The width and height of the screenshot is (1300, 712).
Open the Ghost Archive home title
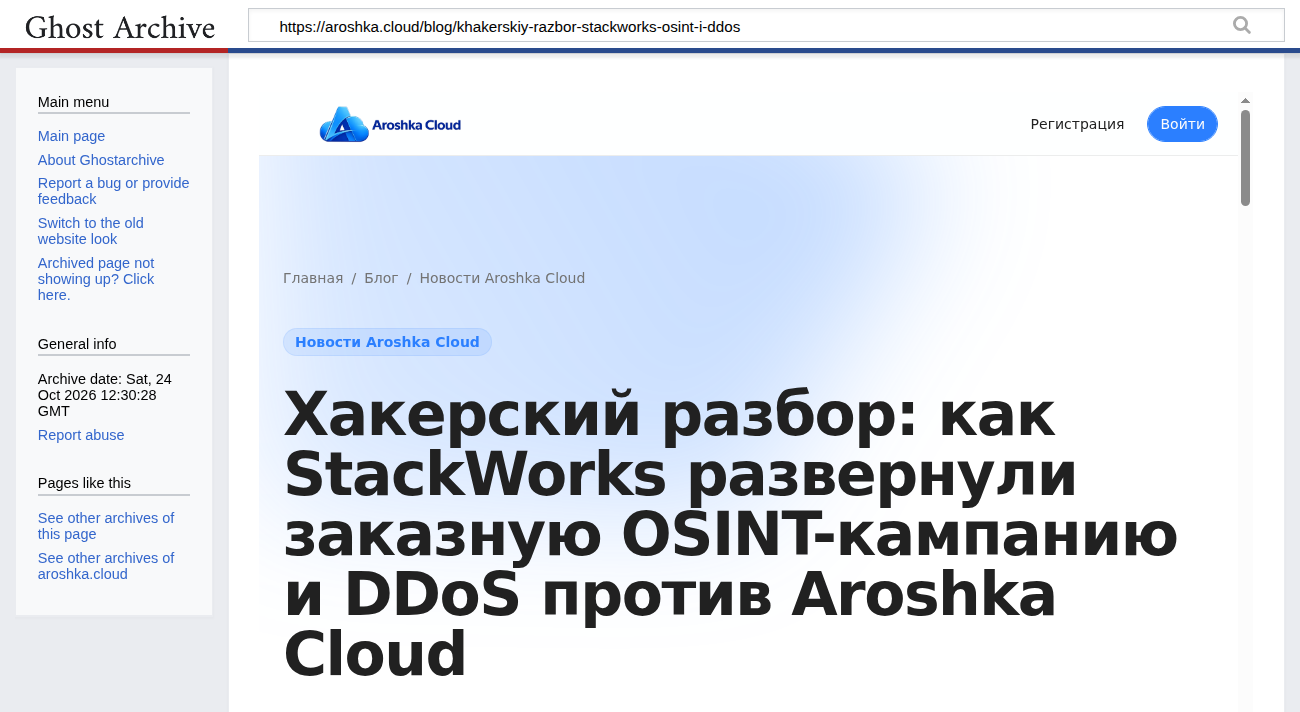pos(120,27)
